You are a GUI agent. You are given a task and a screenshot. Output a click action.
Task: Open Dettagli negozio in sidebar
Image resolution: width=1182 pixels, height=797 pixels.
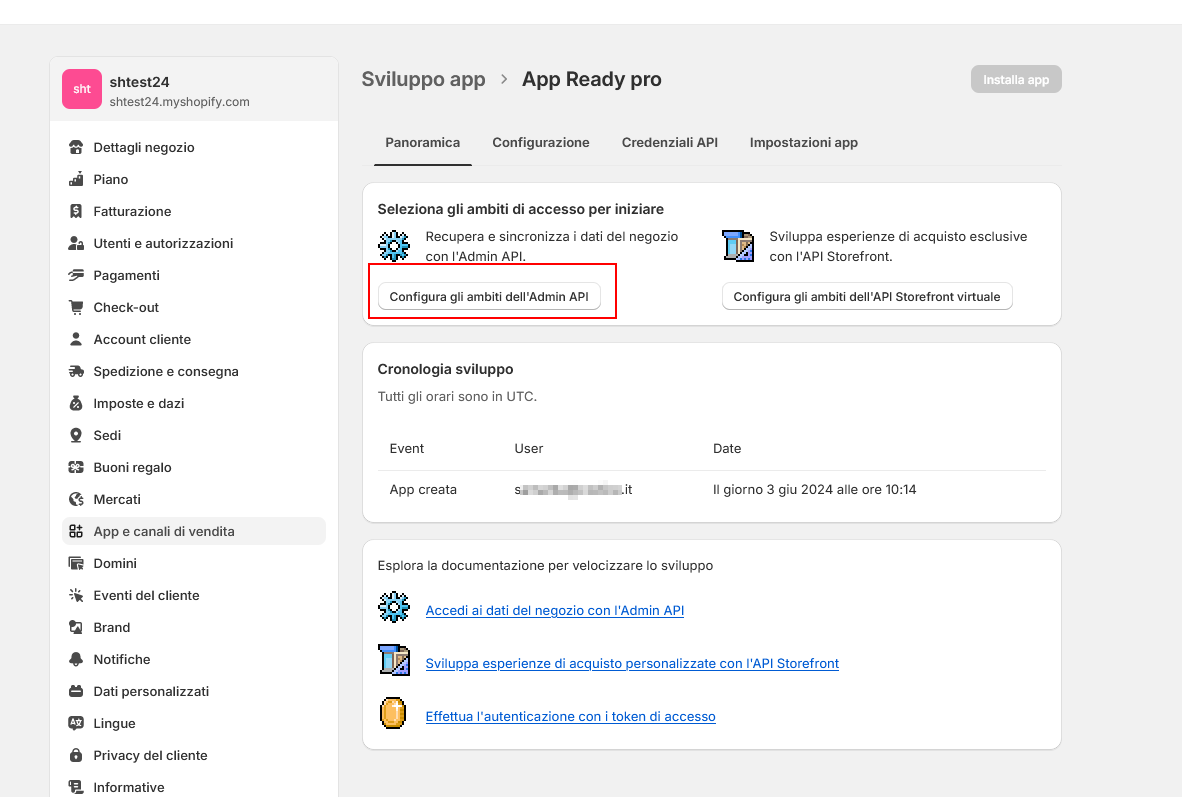[x=194, y=147]
